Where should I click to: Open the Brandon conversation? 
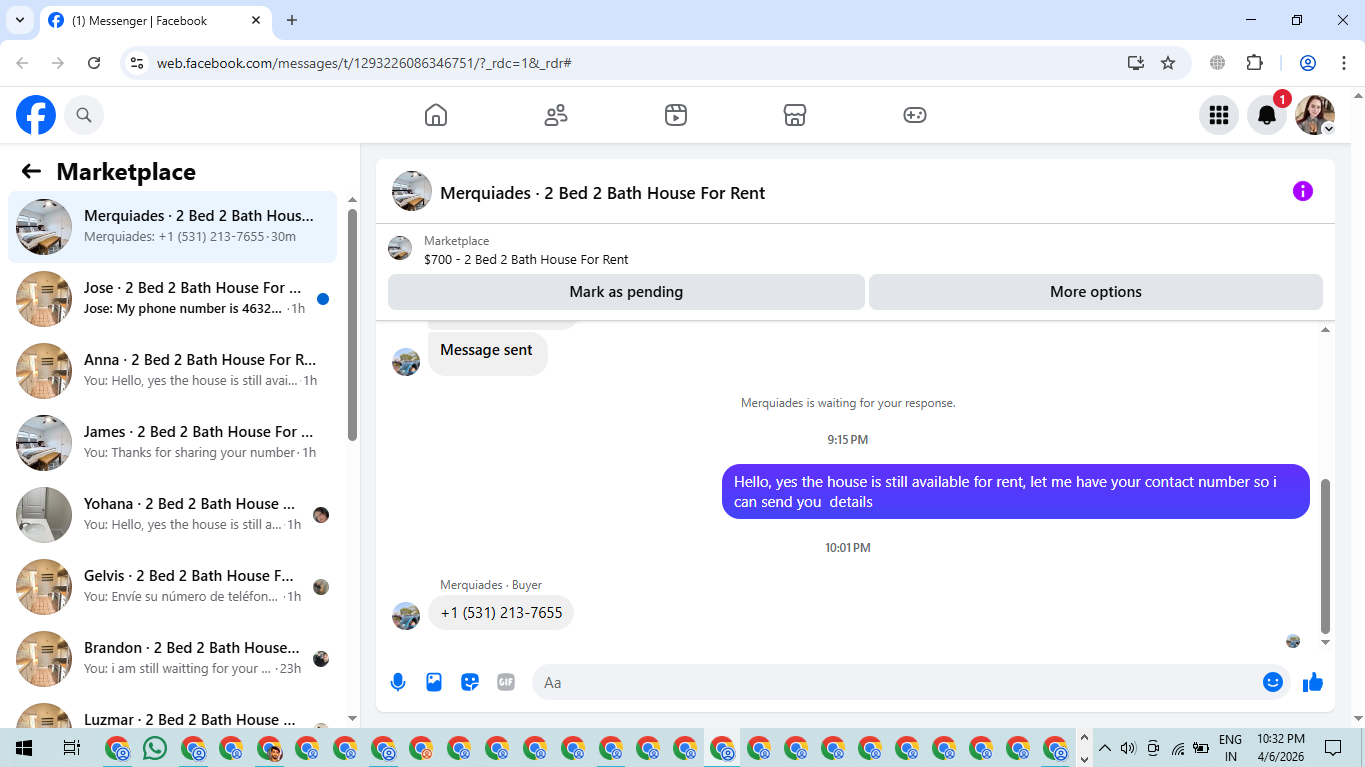coord(173,659)
